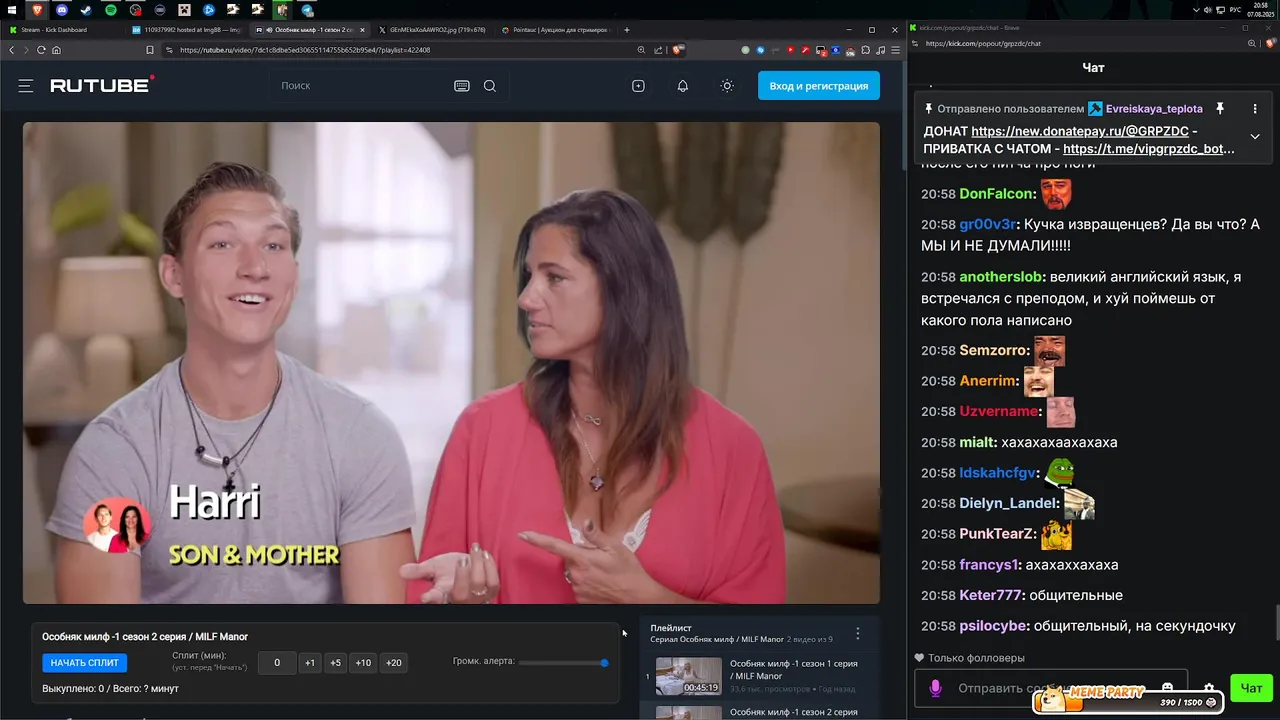The image size is (1280, 720).
Task: Open Rutube notifications bell
Action: [683, 86]
